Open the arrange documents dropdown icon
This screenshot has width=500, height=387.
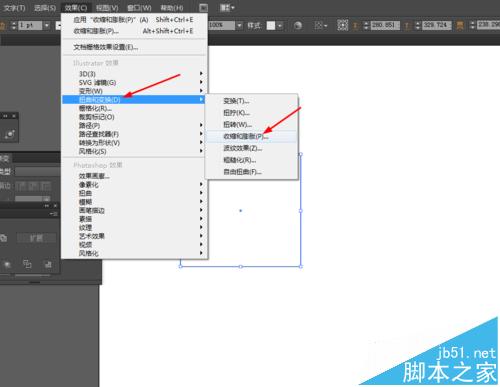pos(227,8)
